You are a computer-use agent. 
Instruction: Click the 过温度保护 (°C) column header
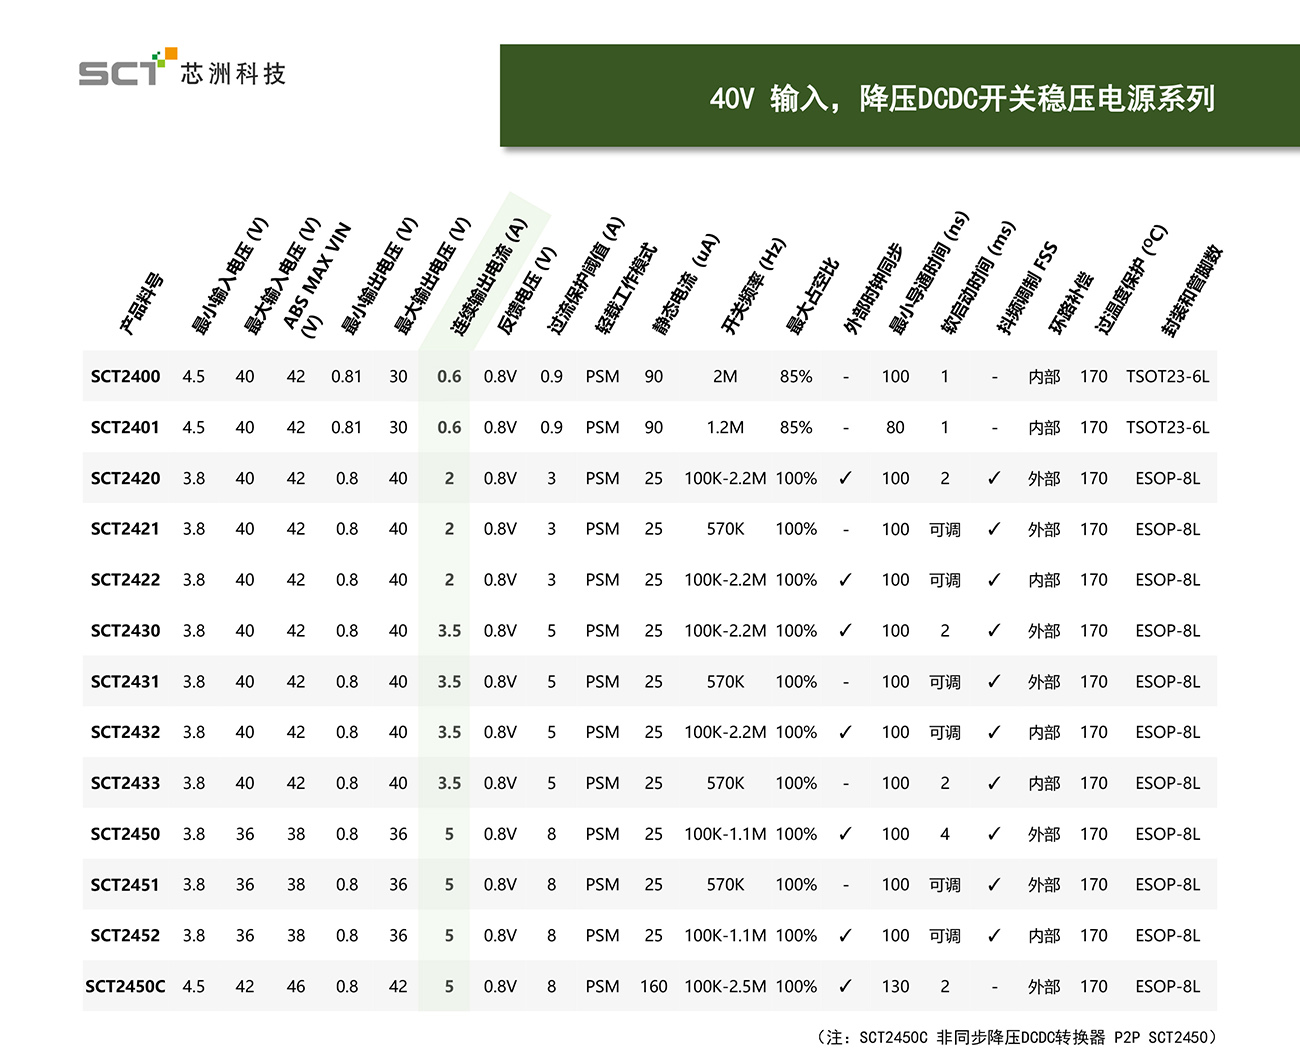tap(1131, 280)
